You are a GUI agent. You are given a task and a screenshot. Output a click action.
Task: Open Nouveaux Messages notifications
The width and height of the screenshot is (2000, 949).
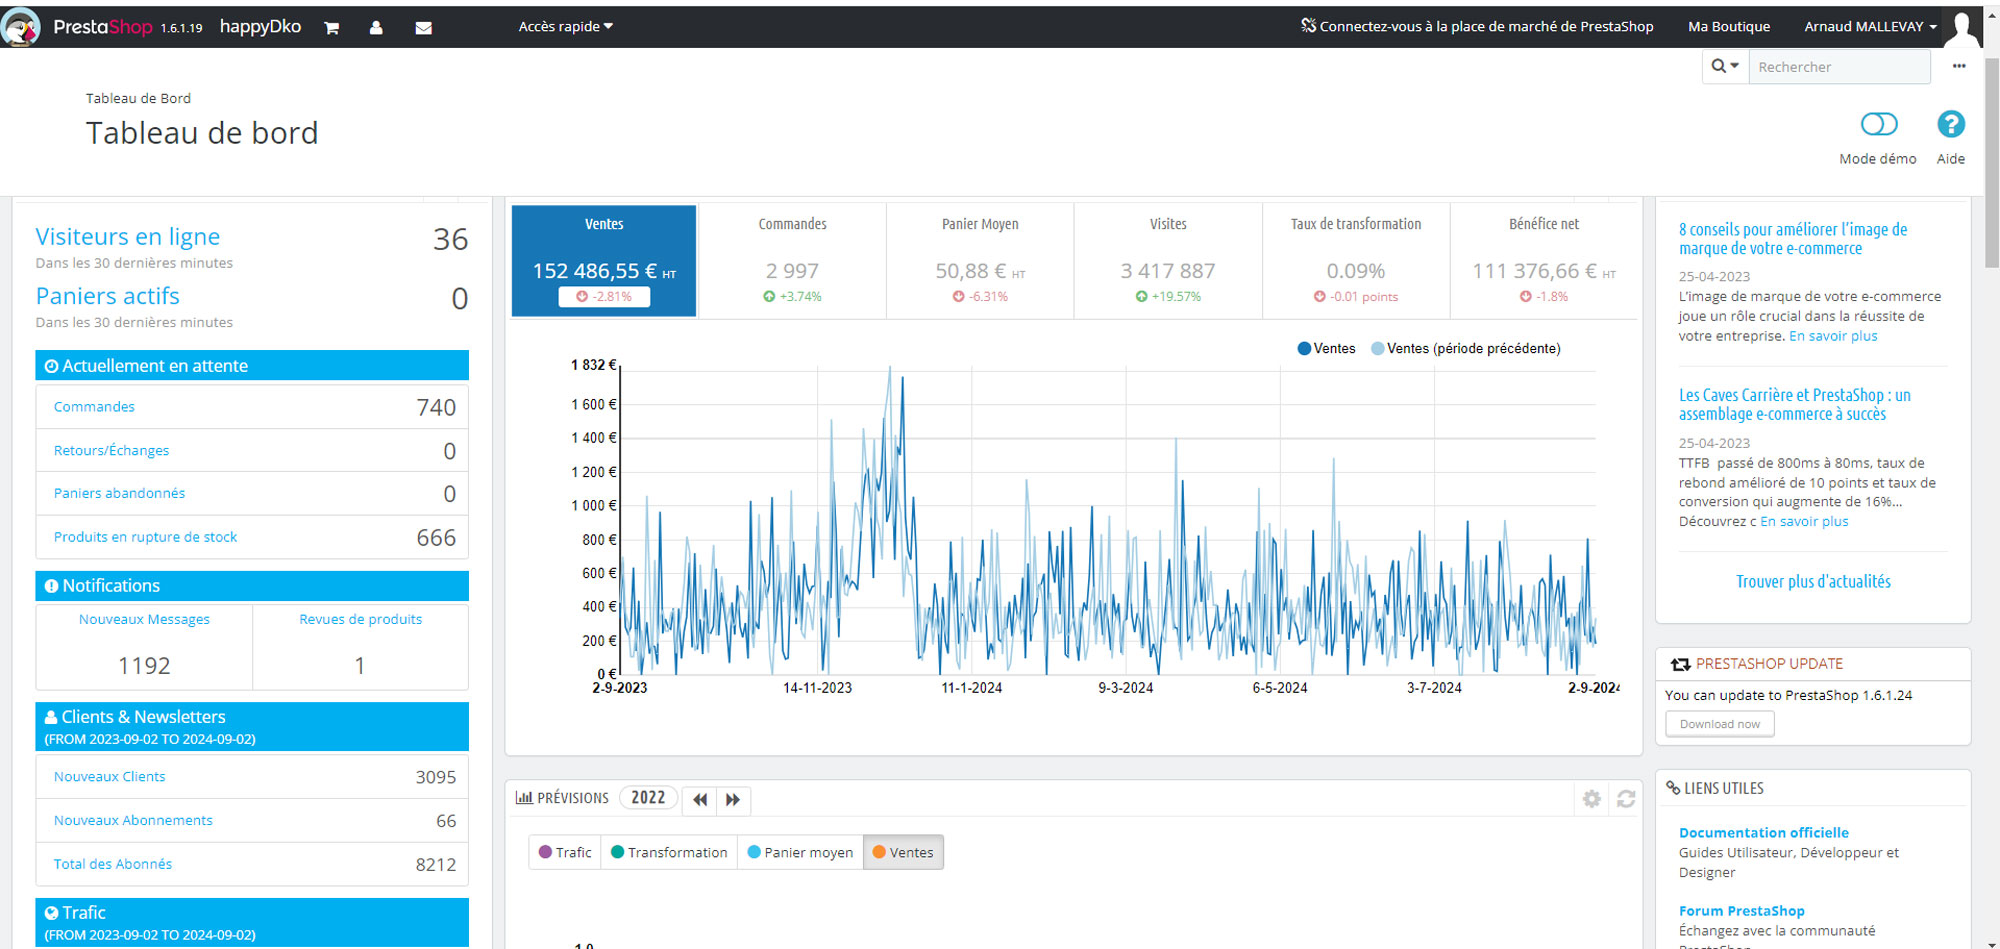144,646
